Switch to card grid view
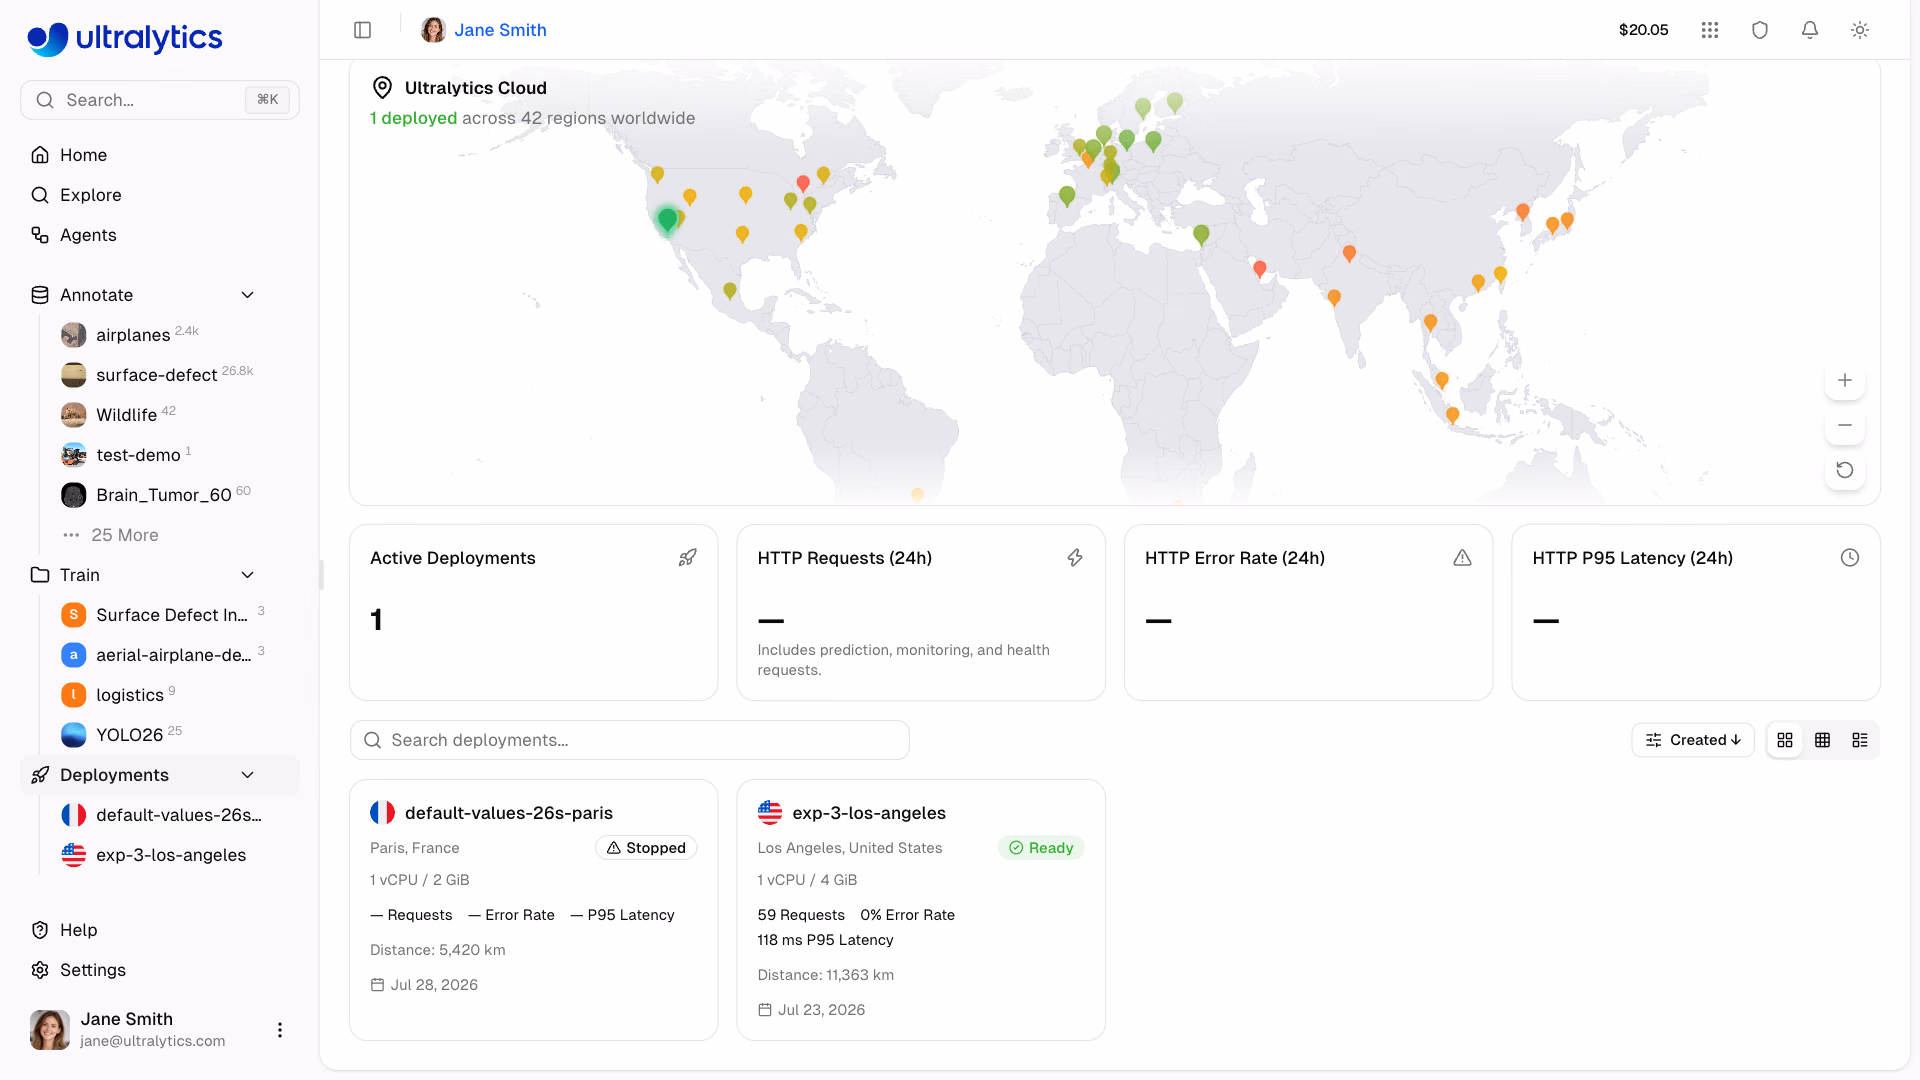Viewport: 1920px width, 1080px height. coord(1785,740)
